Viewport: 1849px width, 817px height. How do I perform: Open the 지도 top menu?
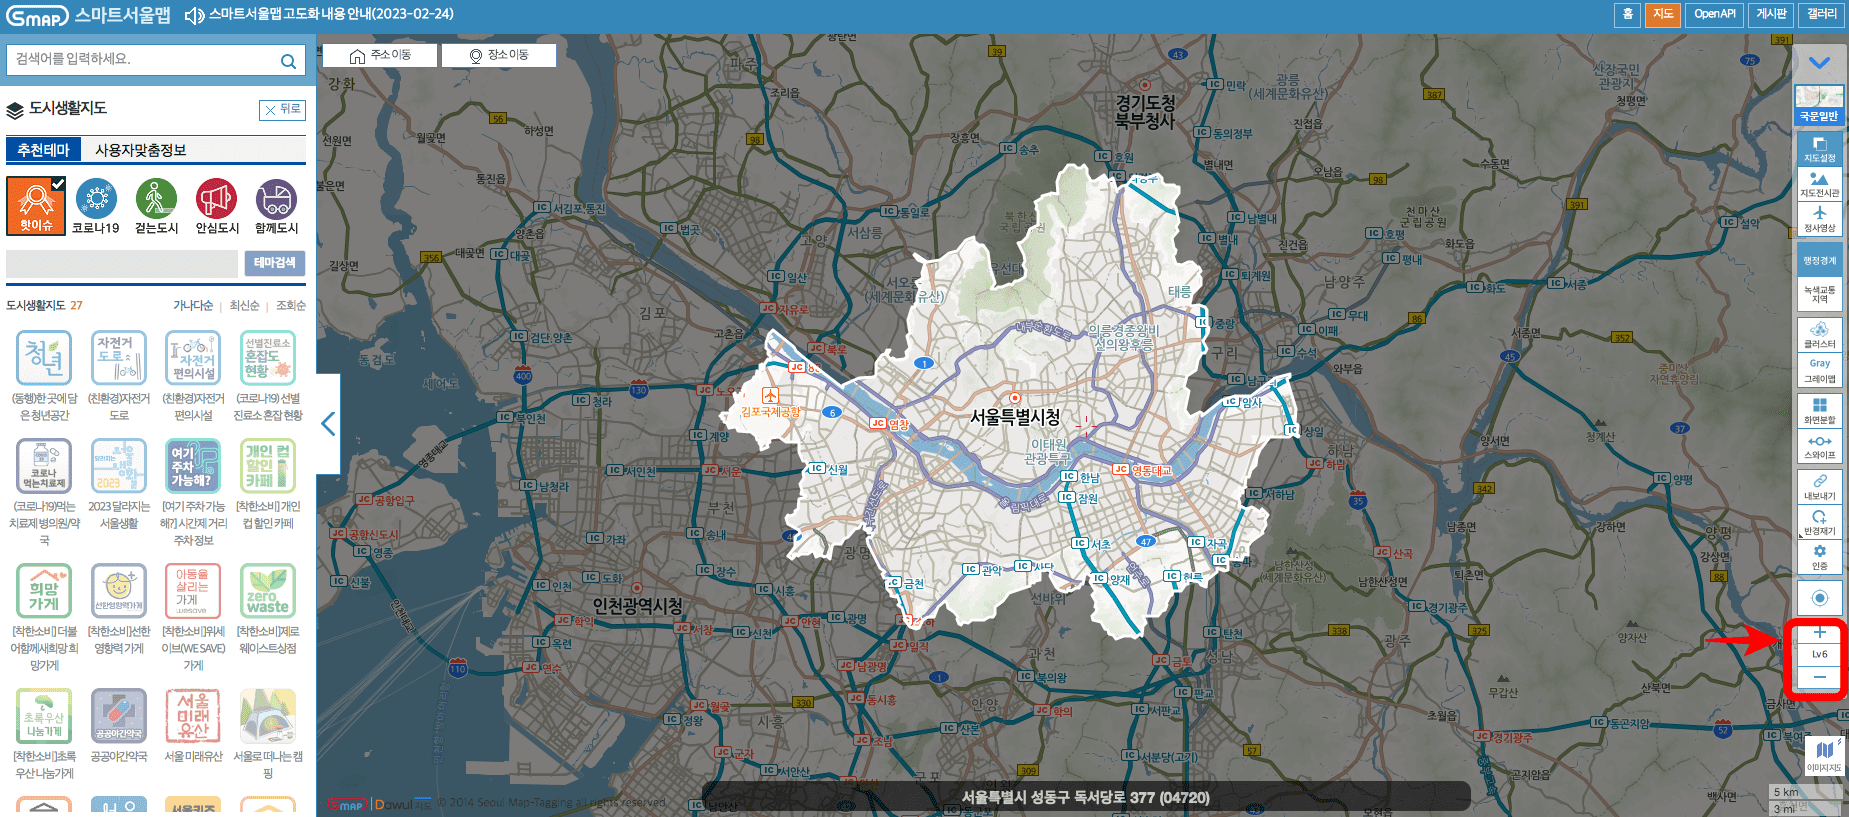tap(1663, 14)
